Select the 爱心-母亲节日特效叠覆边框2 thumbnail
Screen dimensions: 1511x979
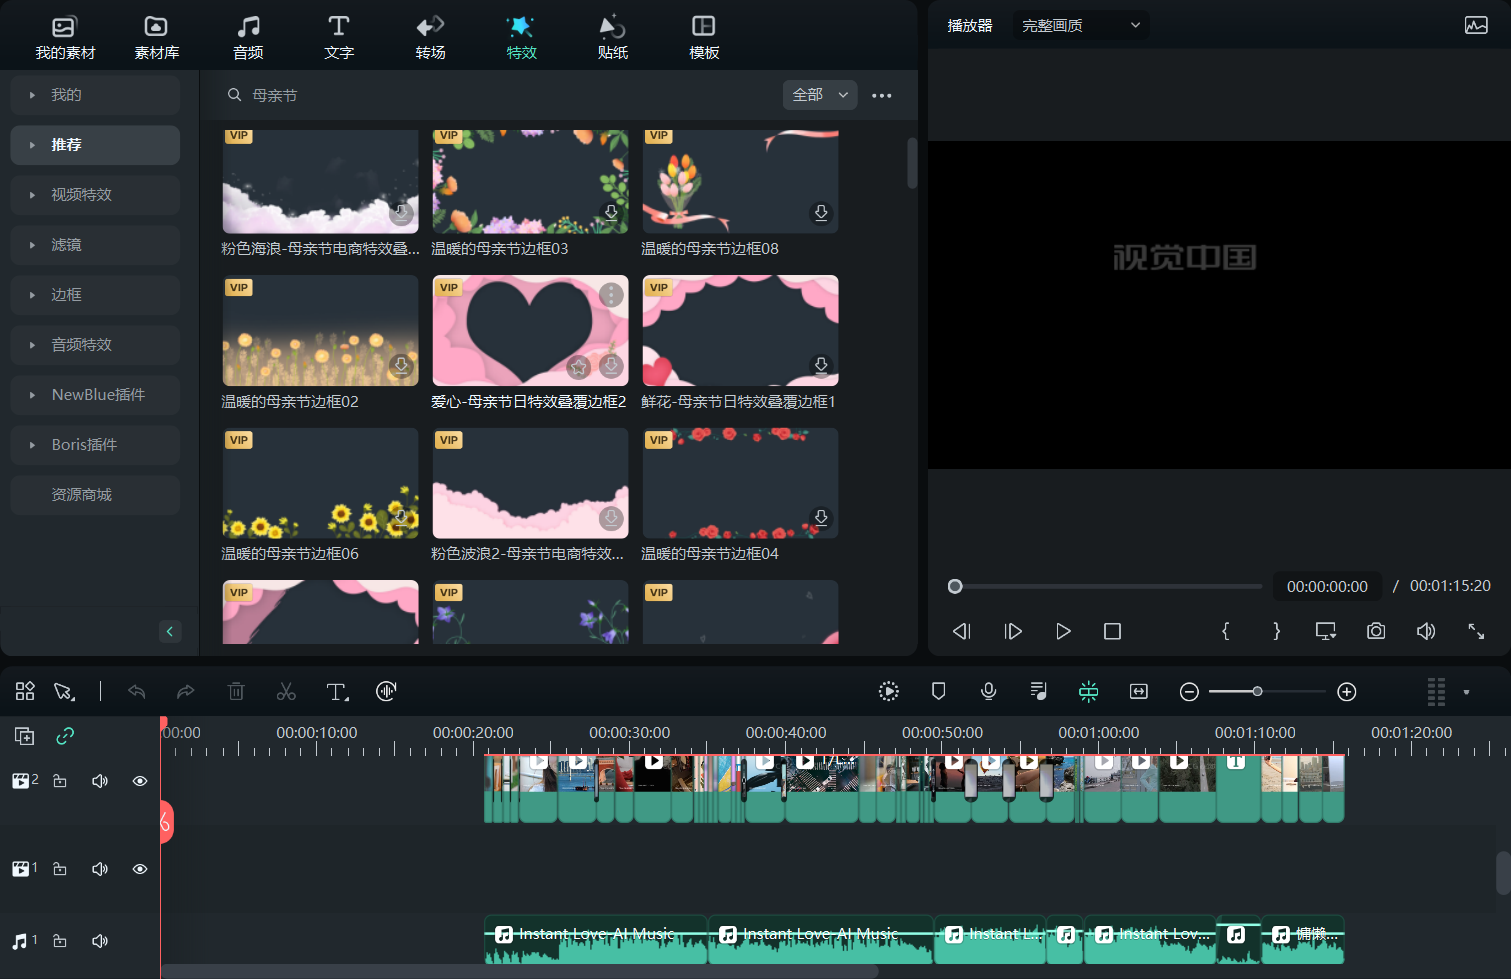pyautogui.click(x=530, y=331)
